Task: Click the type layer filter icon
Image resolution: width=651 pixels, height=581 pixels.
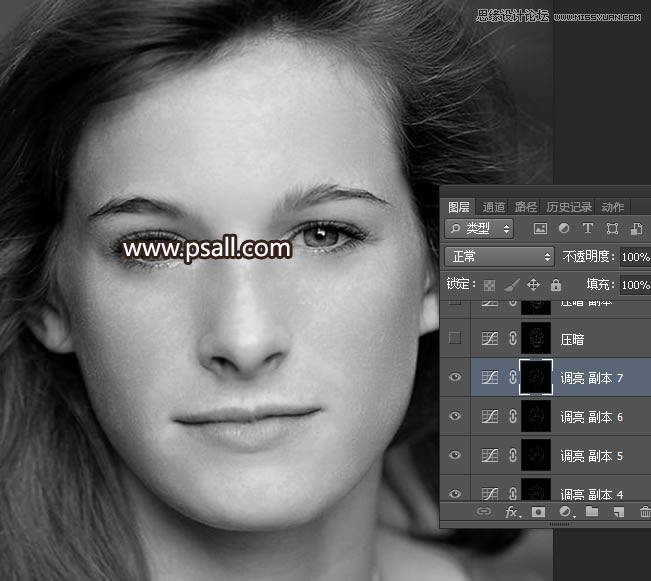Action: click(588, 229)
